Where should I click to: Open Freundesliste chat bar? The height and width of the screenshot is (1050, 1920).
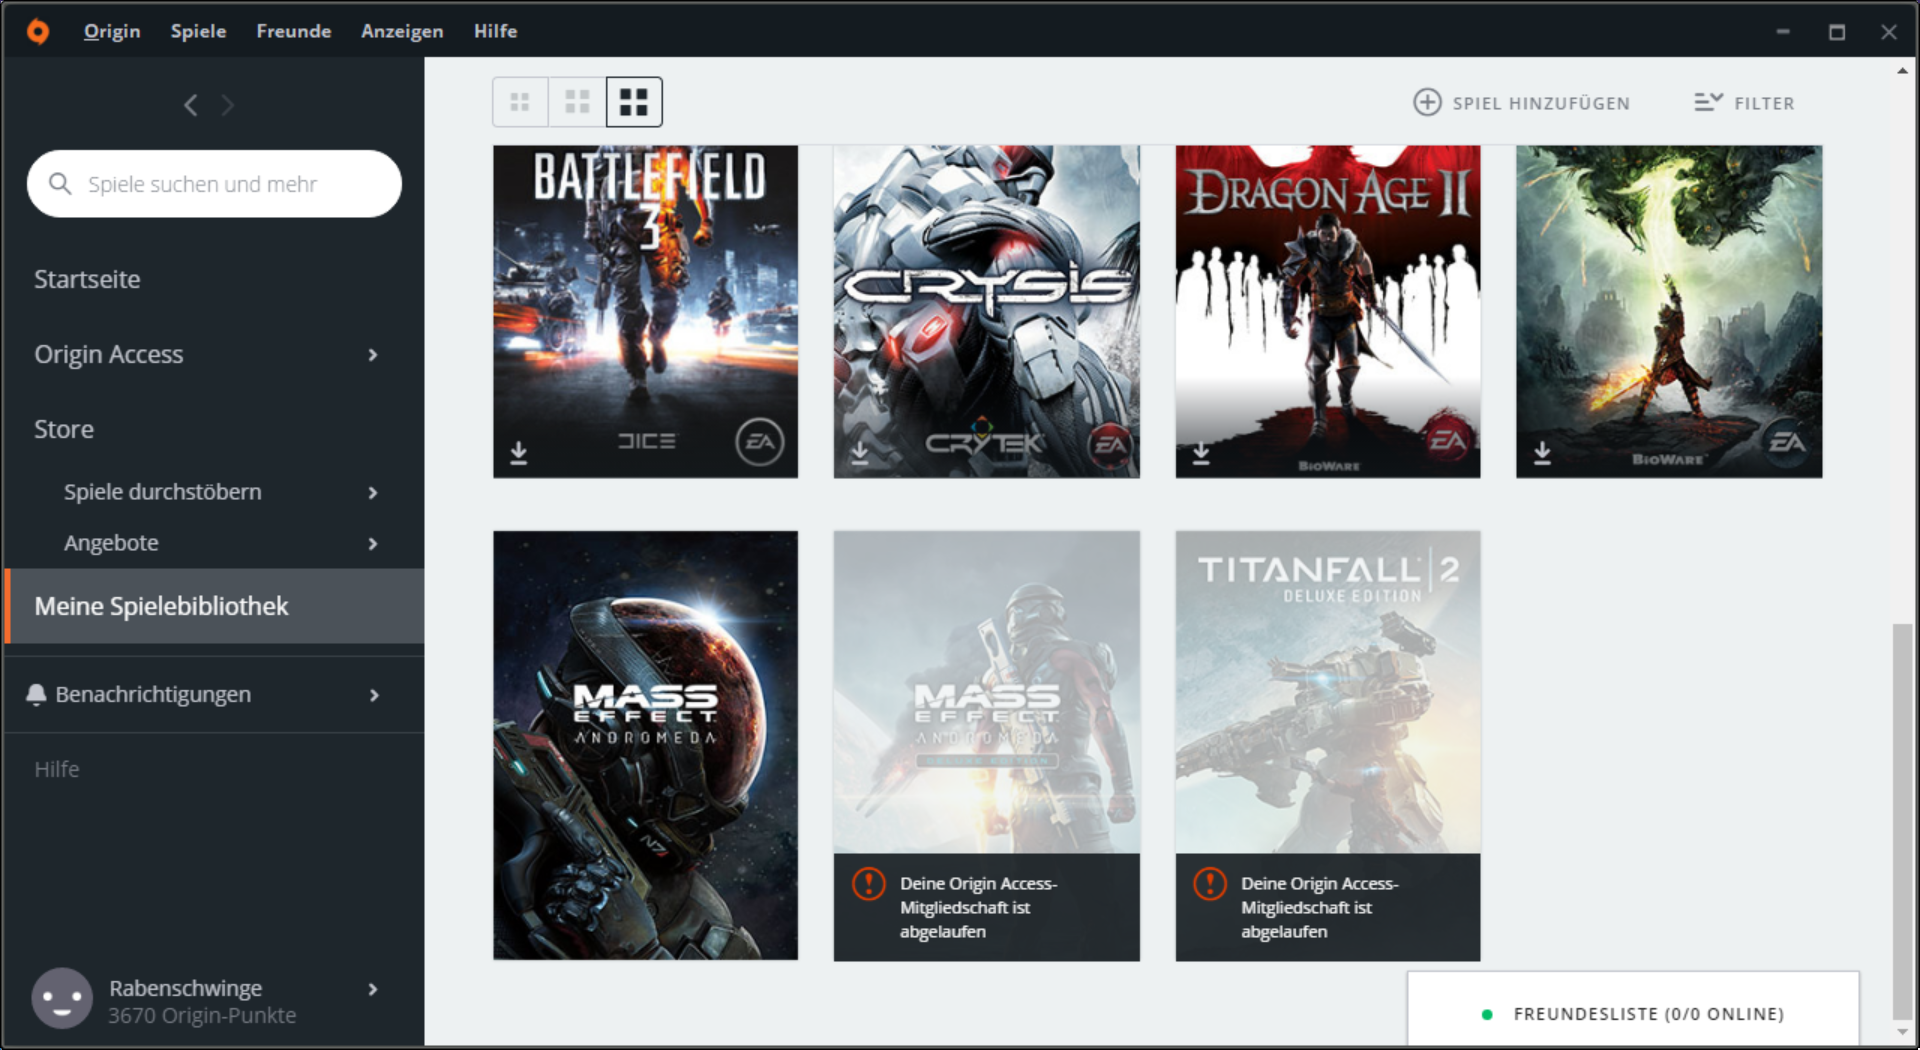tap(1633, 1010)
